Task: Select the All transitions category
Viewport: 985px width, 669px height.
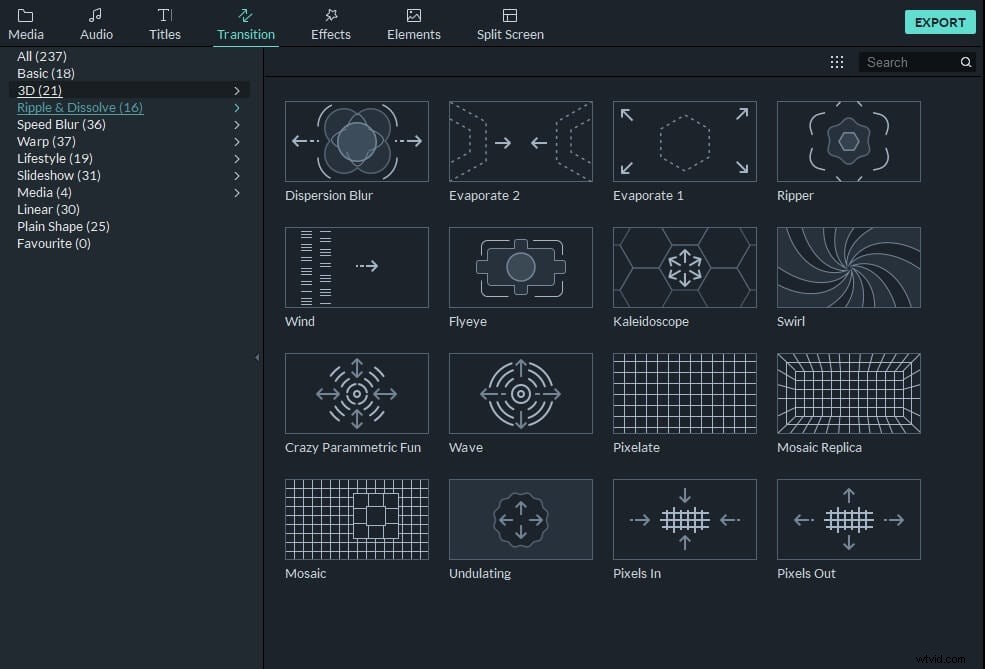Action: tap(41, 56)
